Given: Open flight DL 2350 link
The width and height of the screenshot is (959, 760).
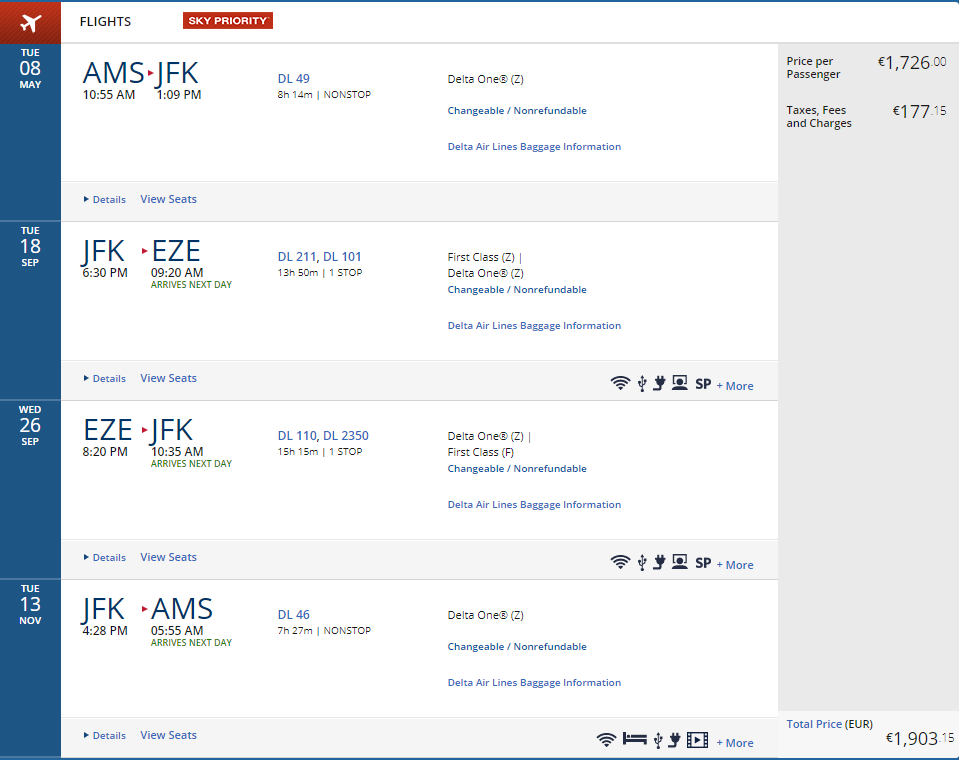Looking at the screenshot, I should click(x=346, y=436).
